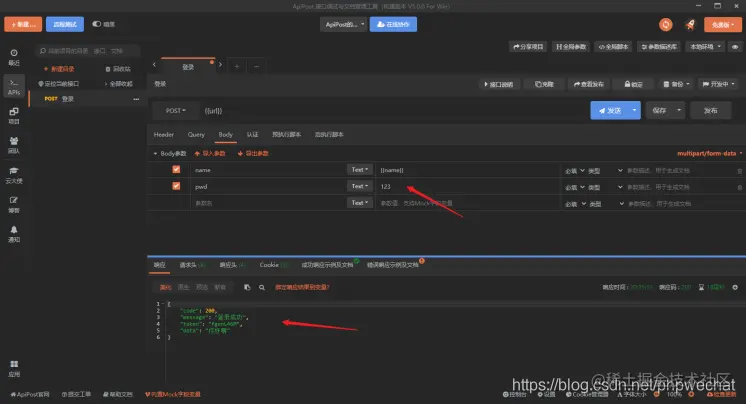Click 定位当前接口 locate current API
Screen dimensions: 746x404
click(59, 84)
